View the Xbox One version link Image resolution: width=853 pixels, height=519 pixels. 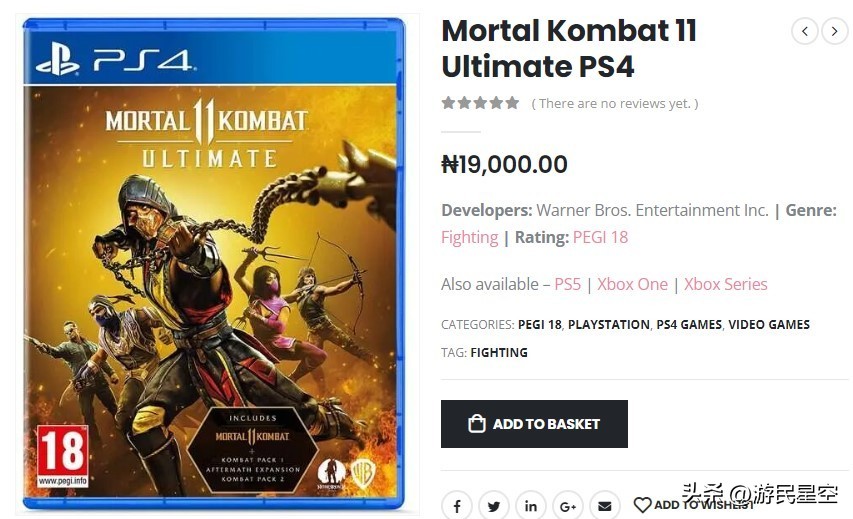coord(632,284)
